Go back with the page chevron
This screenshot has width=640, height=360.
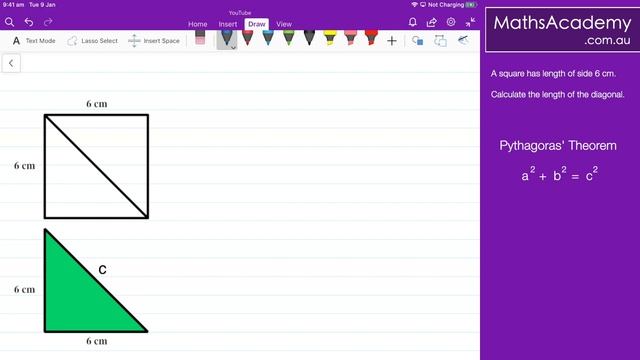click(11, 63)
